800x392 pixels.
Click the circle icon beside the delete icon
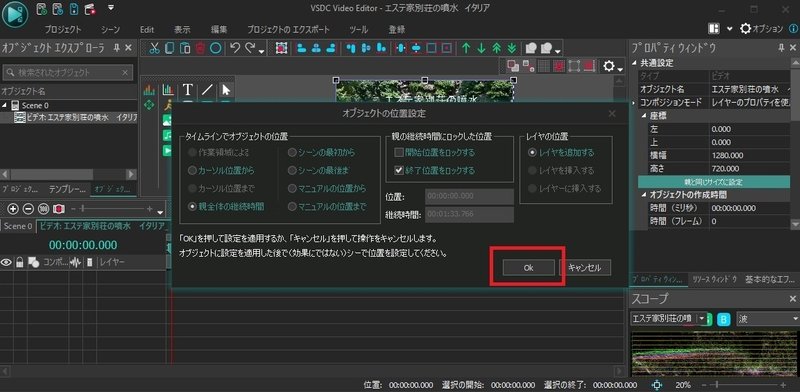click(216, 48)
